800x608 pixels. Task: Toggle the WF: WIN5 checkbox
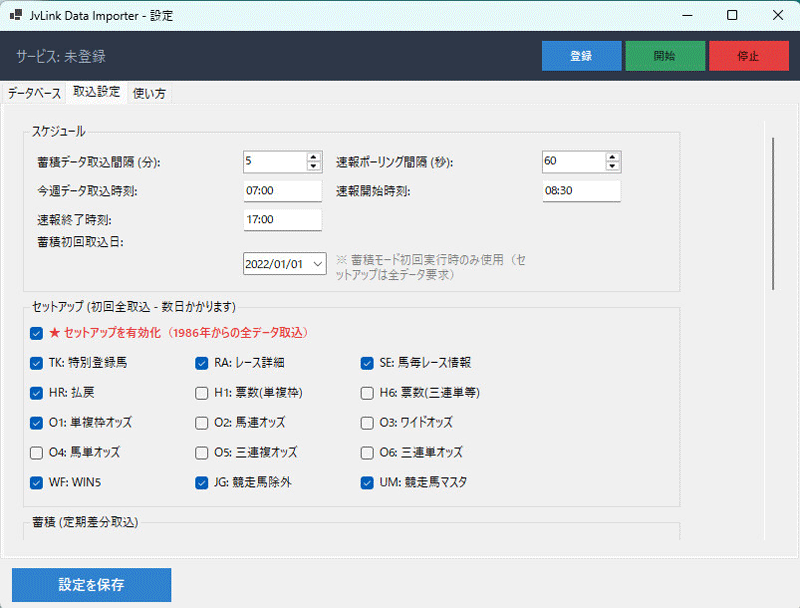(37, 483)
